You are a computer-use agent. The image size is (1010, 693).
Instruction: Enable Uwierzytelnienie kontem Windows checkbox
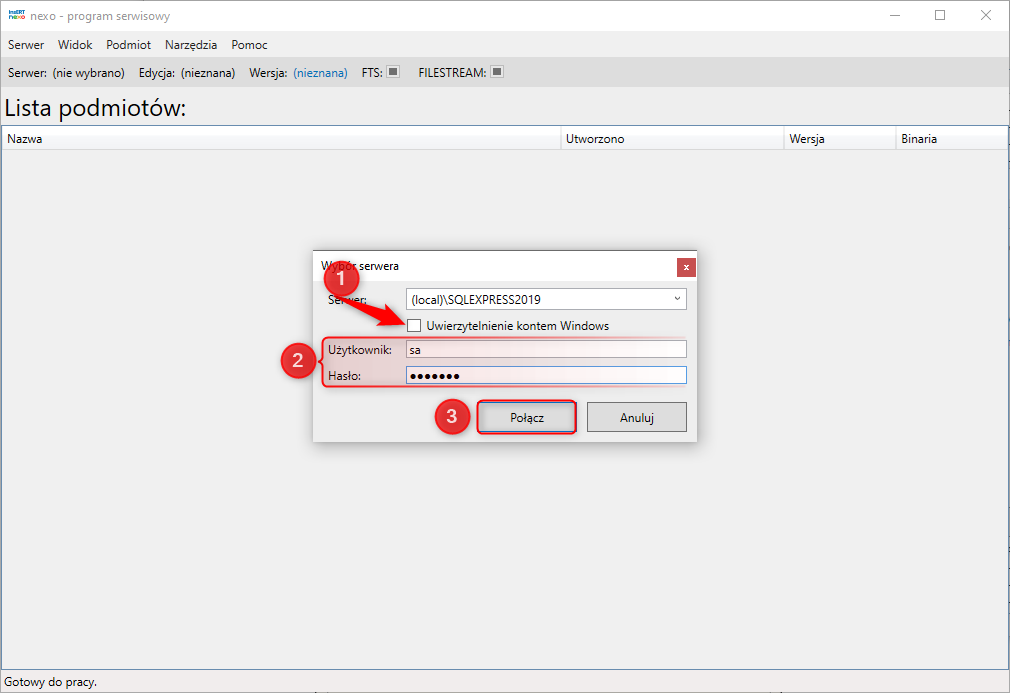(x=414, y=326)
